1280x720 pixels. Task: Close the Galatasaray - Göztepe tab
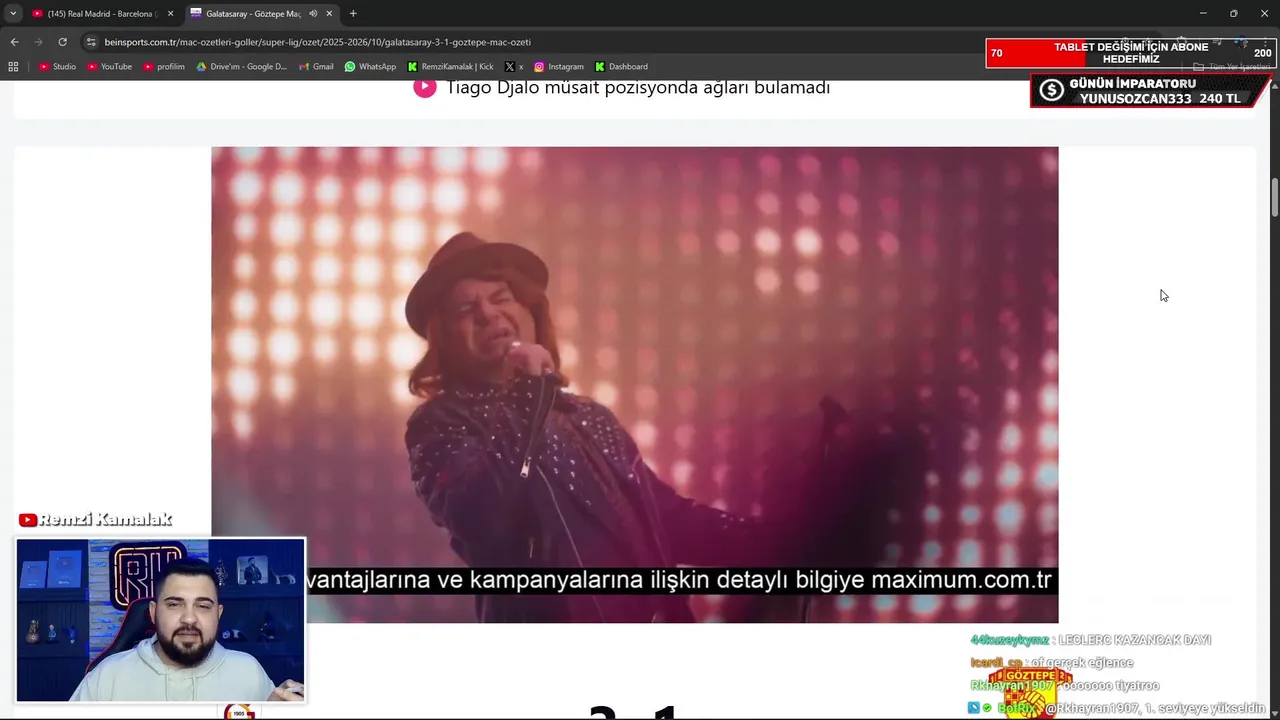(x=329, y=13)
